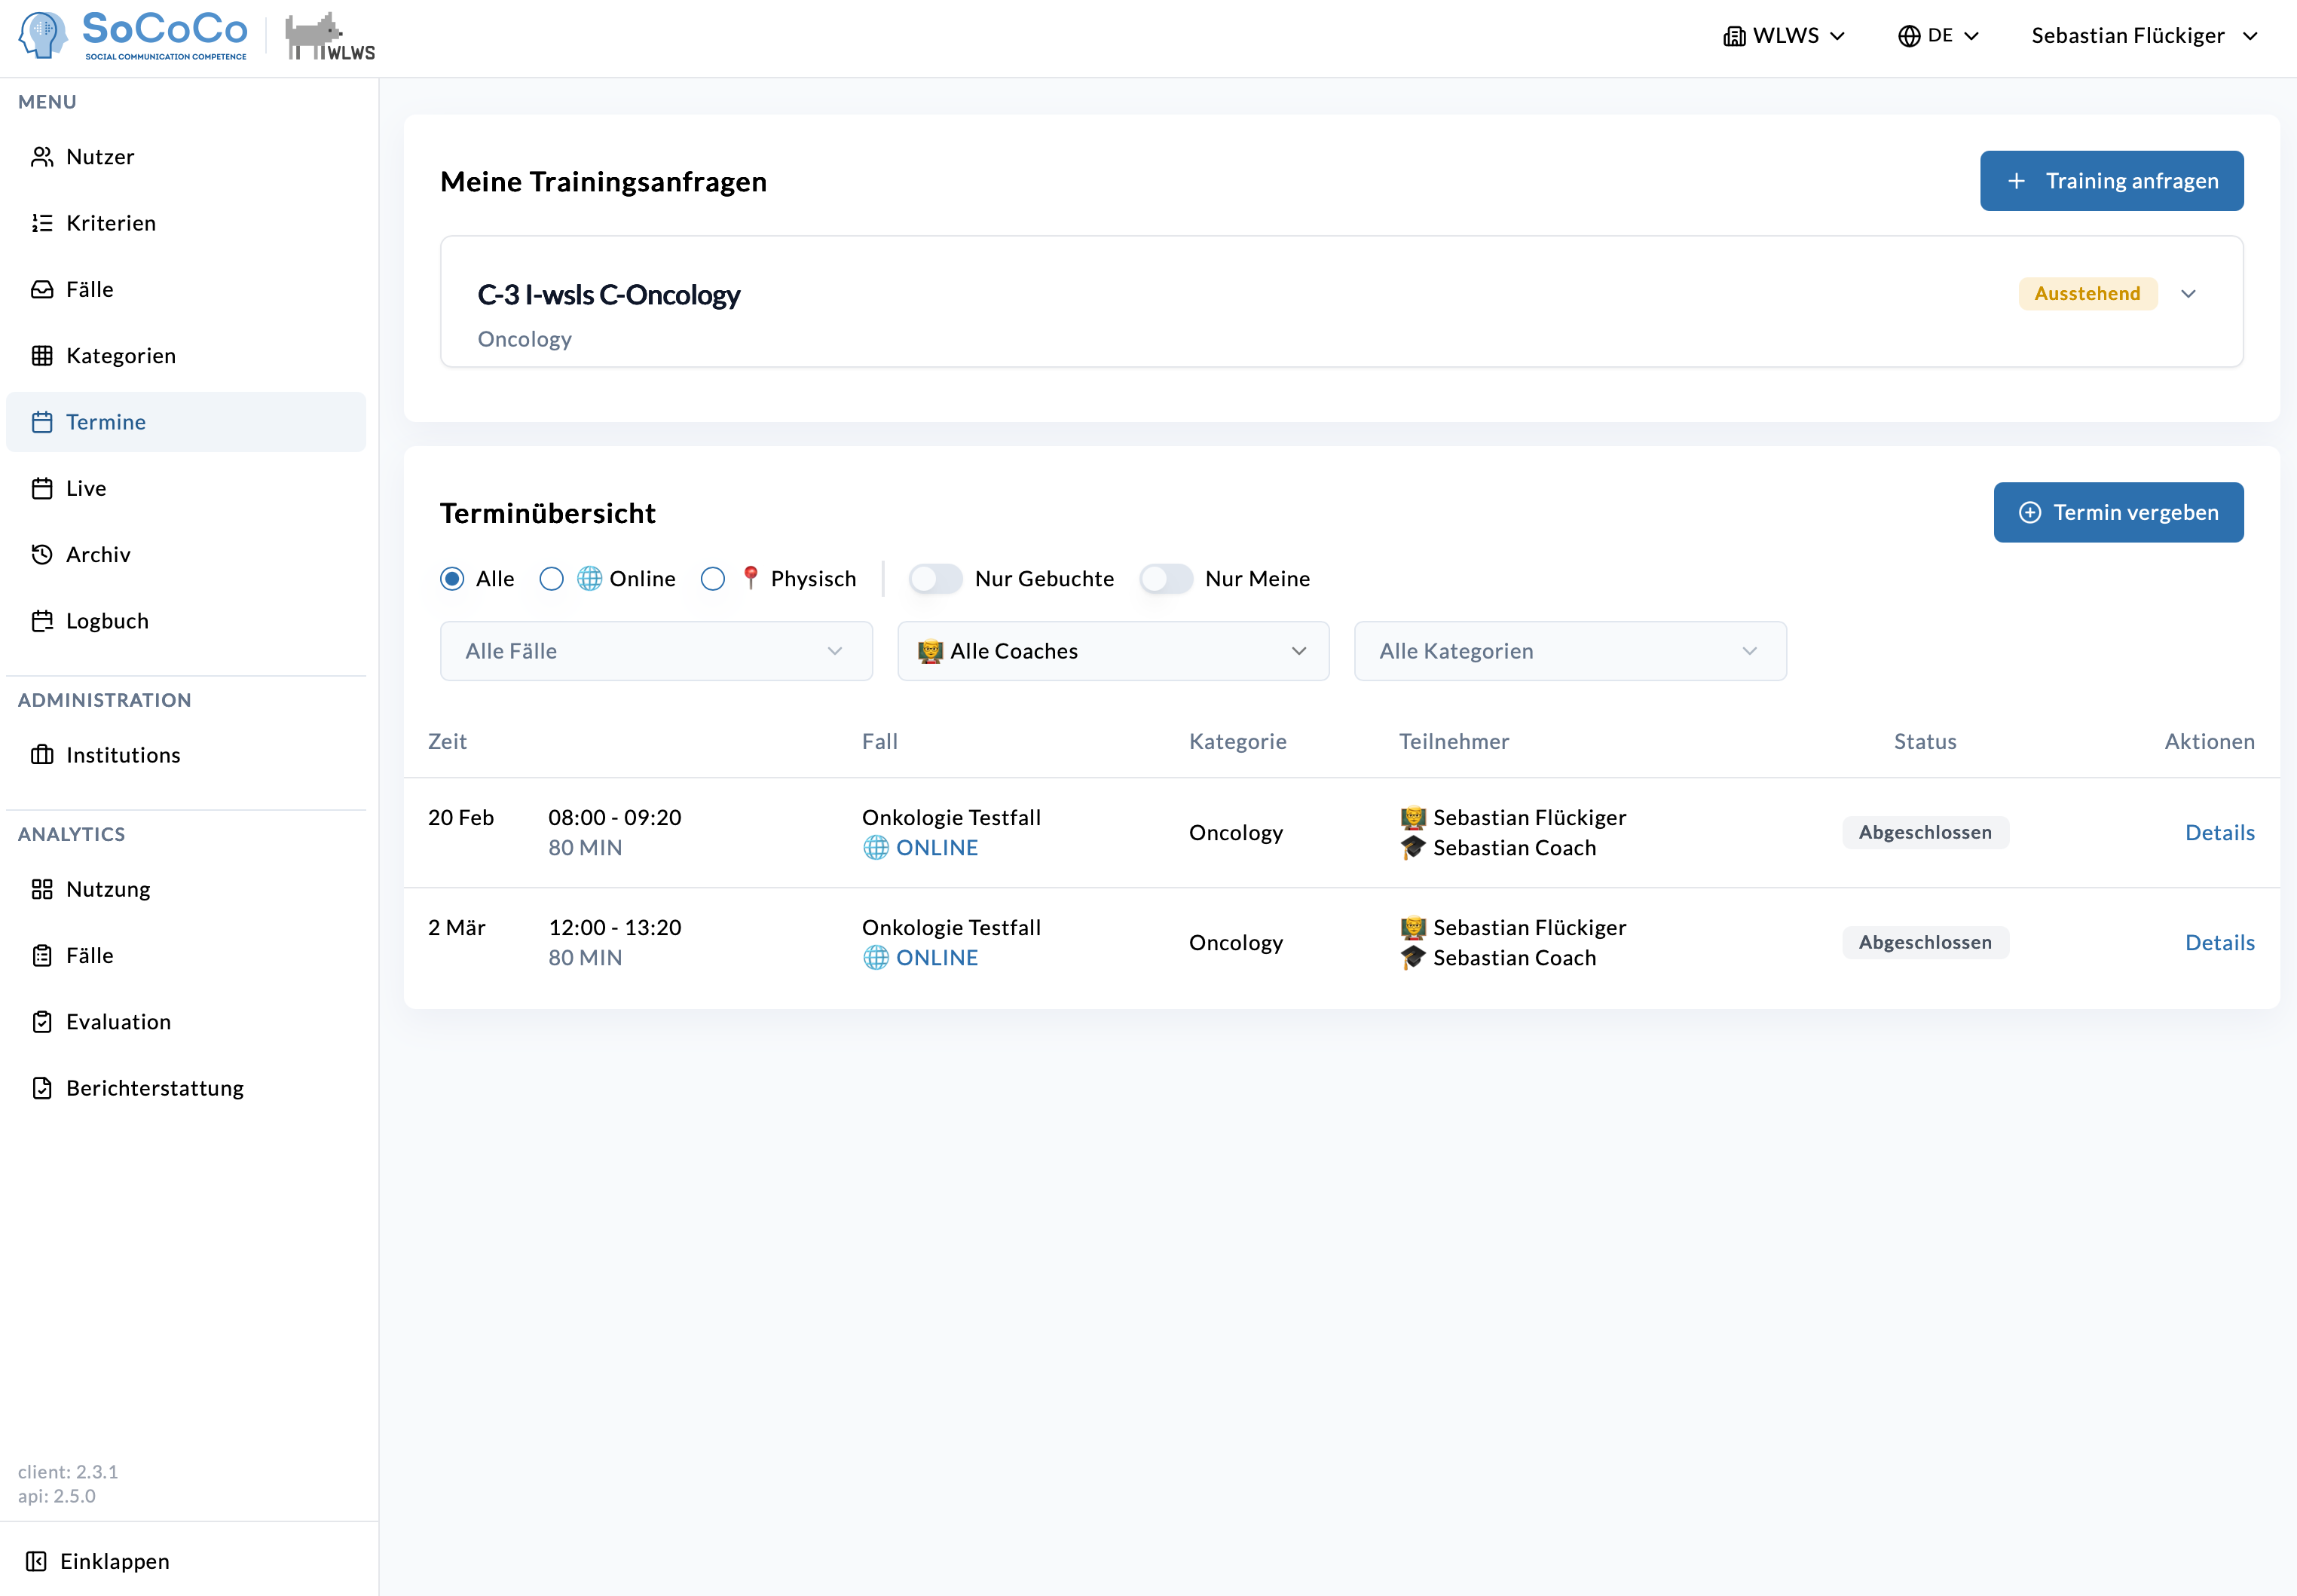Viewport: 2297px width, 1596px height.
Task: Click the Training anfragen button
Action: coord(2111,181)
